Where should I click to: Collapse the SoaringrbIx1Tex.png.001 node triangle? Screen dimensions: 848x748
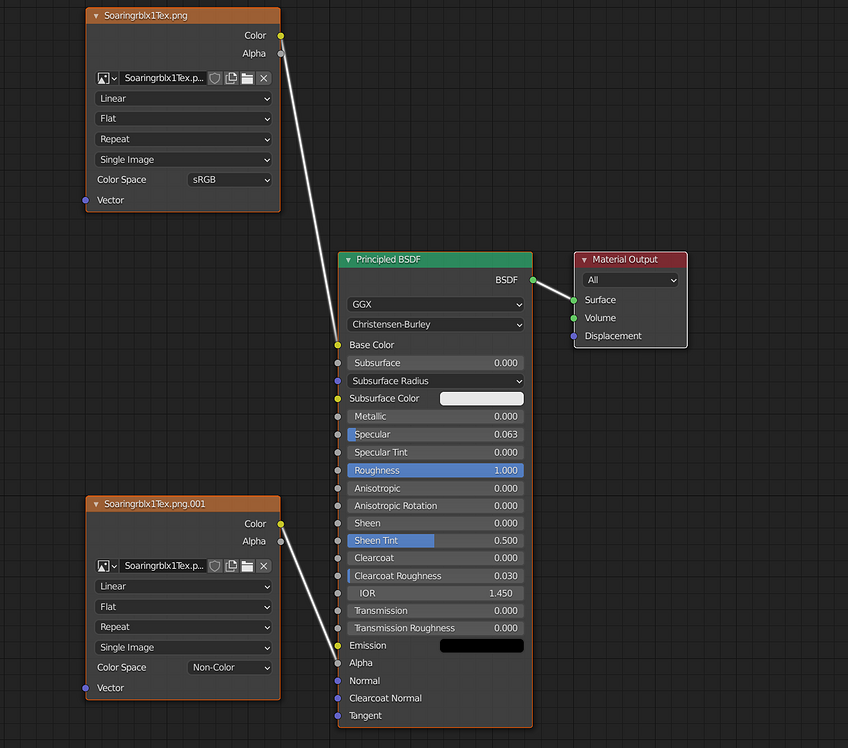pyautogui.click(x=96, y=504)
